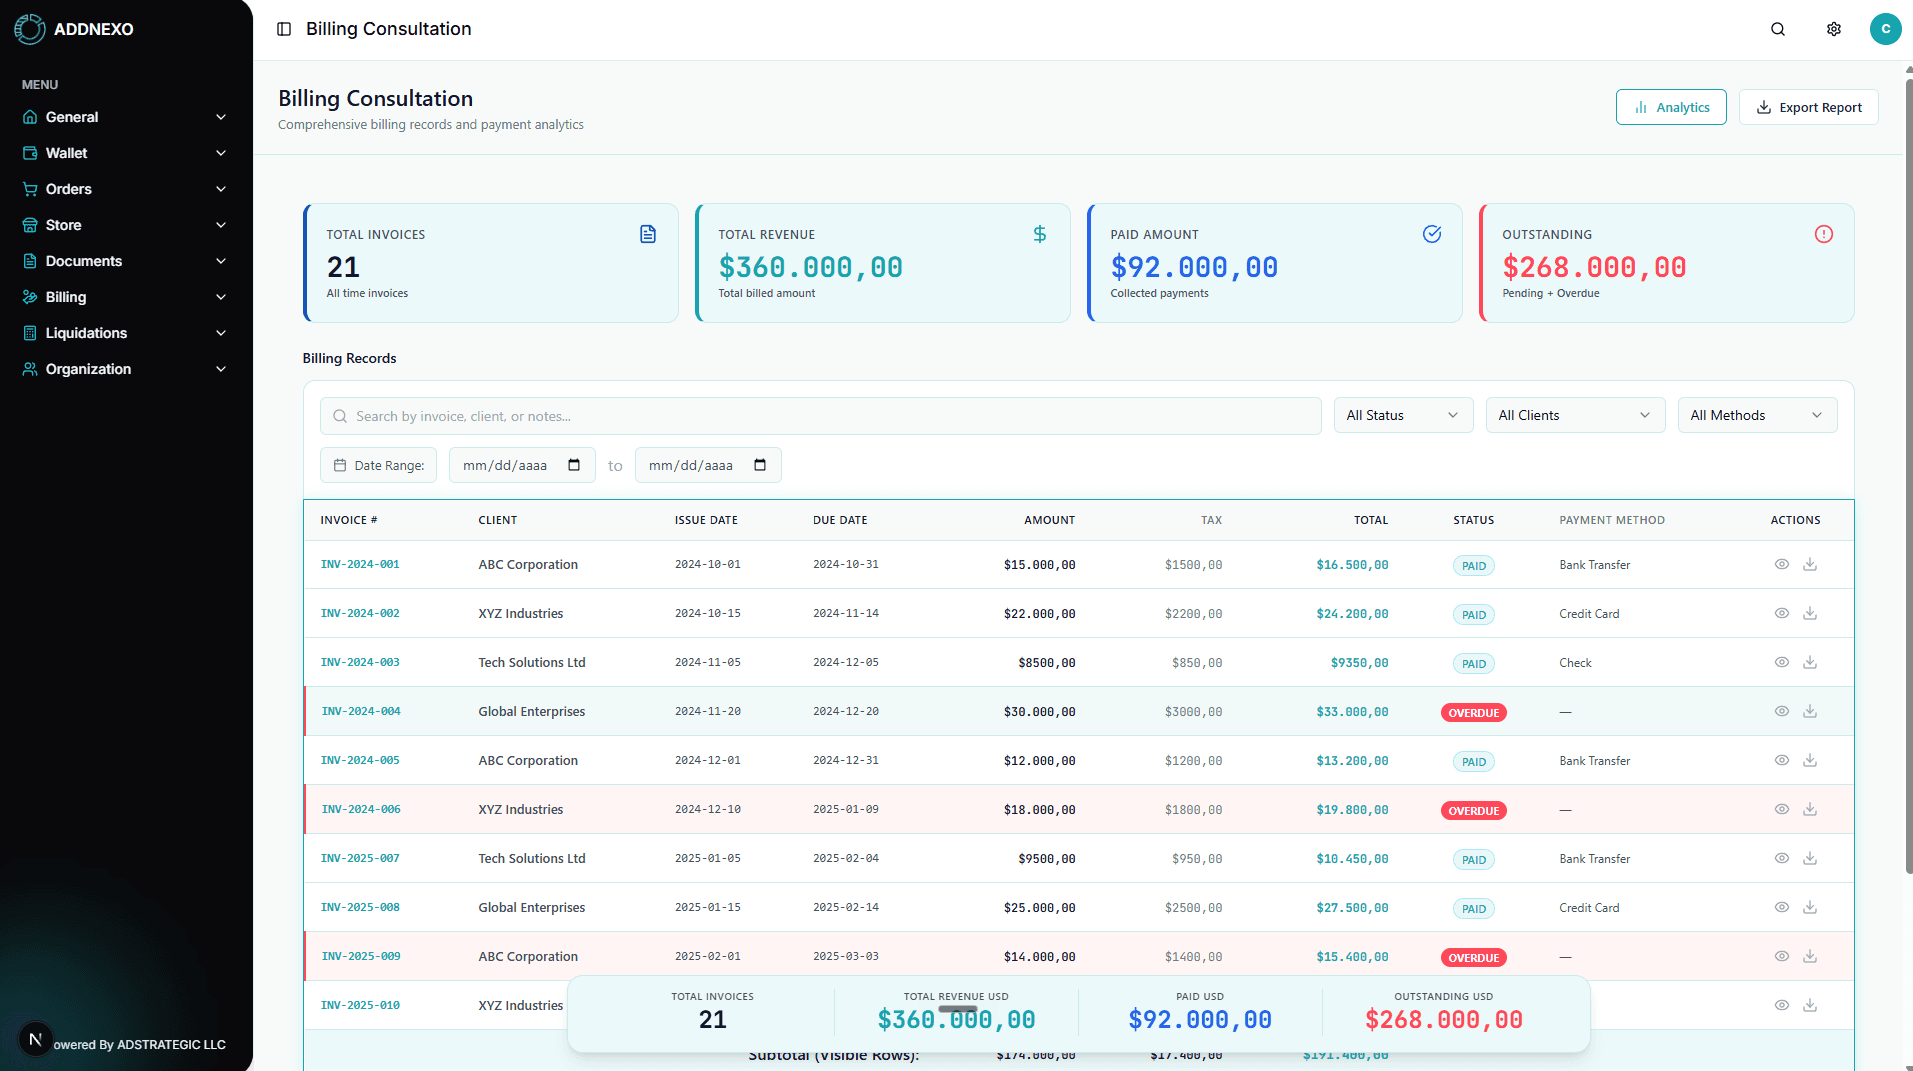Image resolution: width=1913 pixels, height=1071 pixels.
Task: Click the Outstanding alert icon
Action: (1824, 234)
